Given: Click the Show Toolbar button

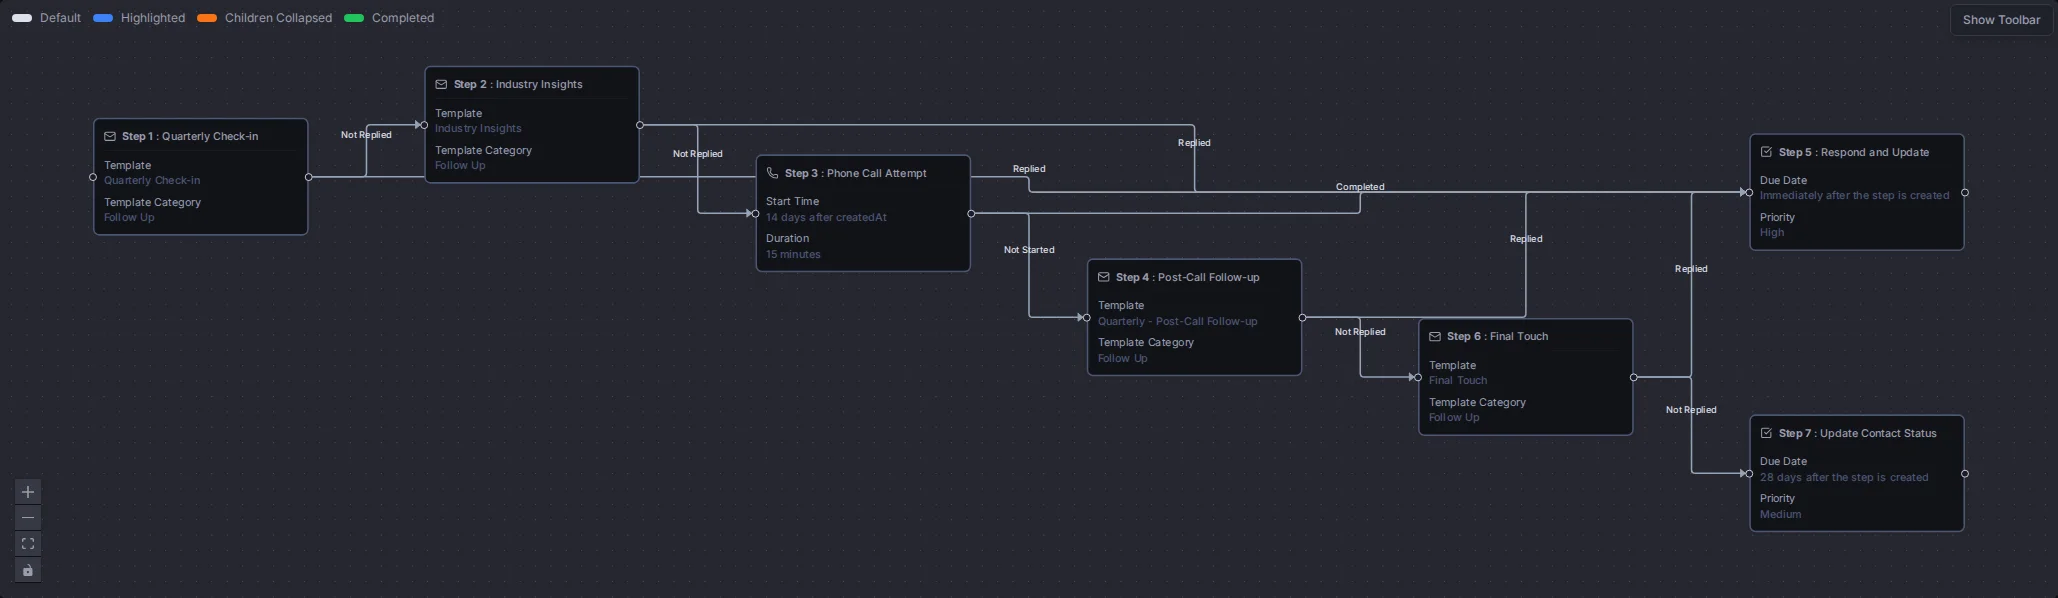Looking at the screenshot, I should point(2001,20).
